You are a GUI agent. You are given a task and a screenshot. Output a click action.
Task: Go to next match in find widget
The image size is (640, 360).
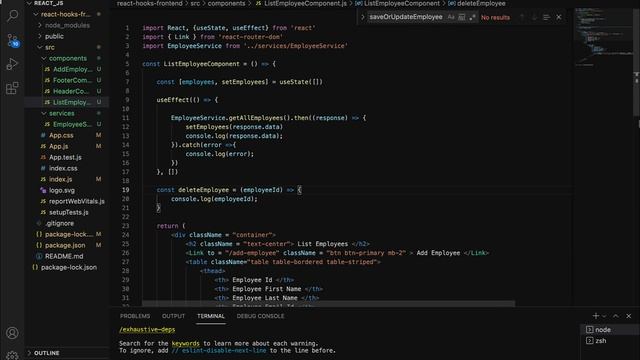pyautogui.click(x=534, y=17)
